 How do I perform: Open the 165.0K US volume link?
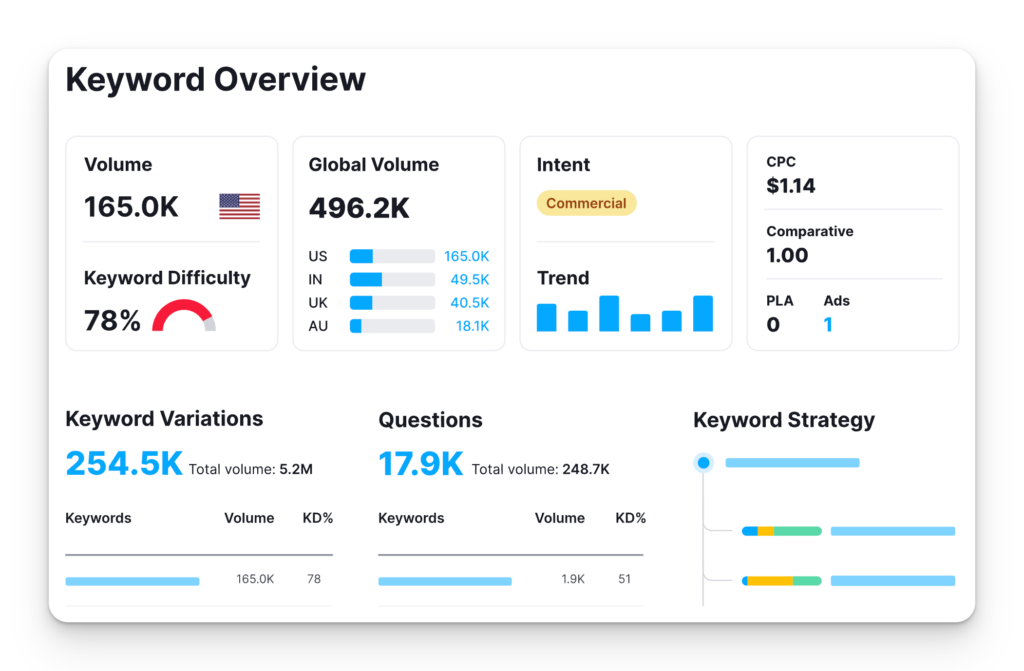pos(466,256)
